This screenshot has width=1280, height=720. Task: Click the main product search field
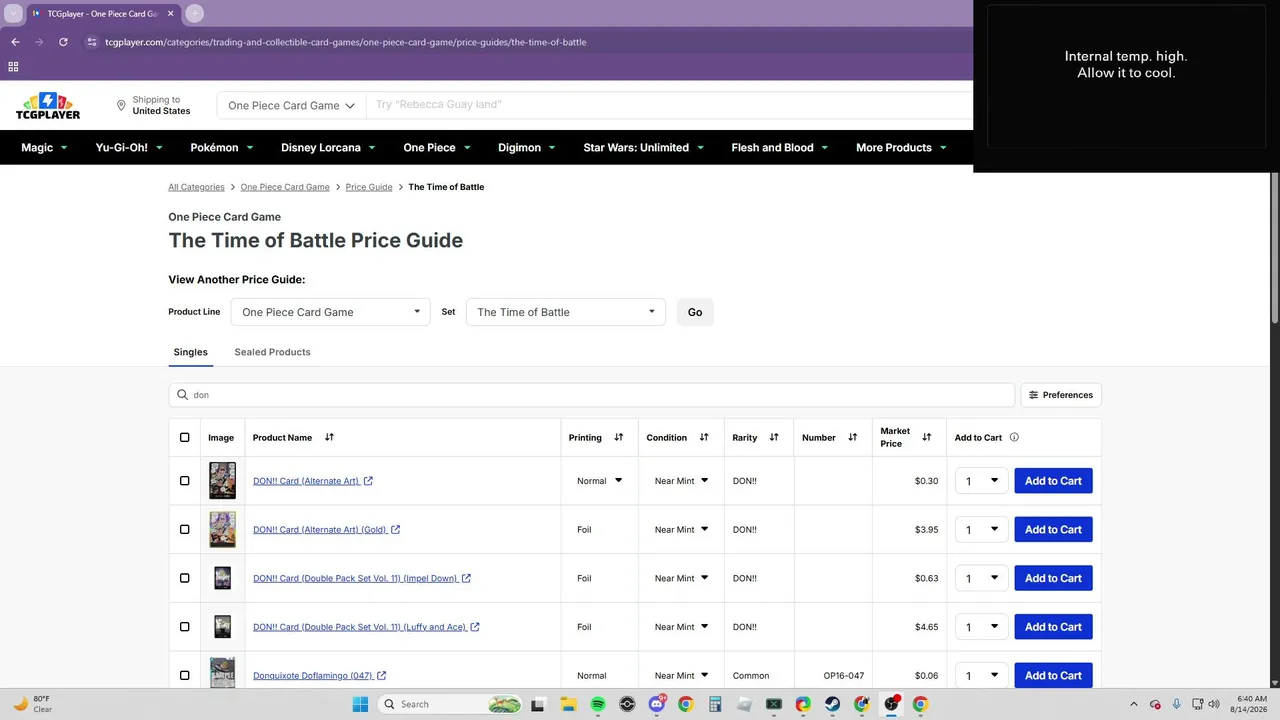tap(670, 105)
